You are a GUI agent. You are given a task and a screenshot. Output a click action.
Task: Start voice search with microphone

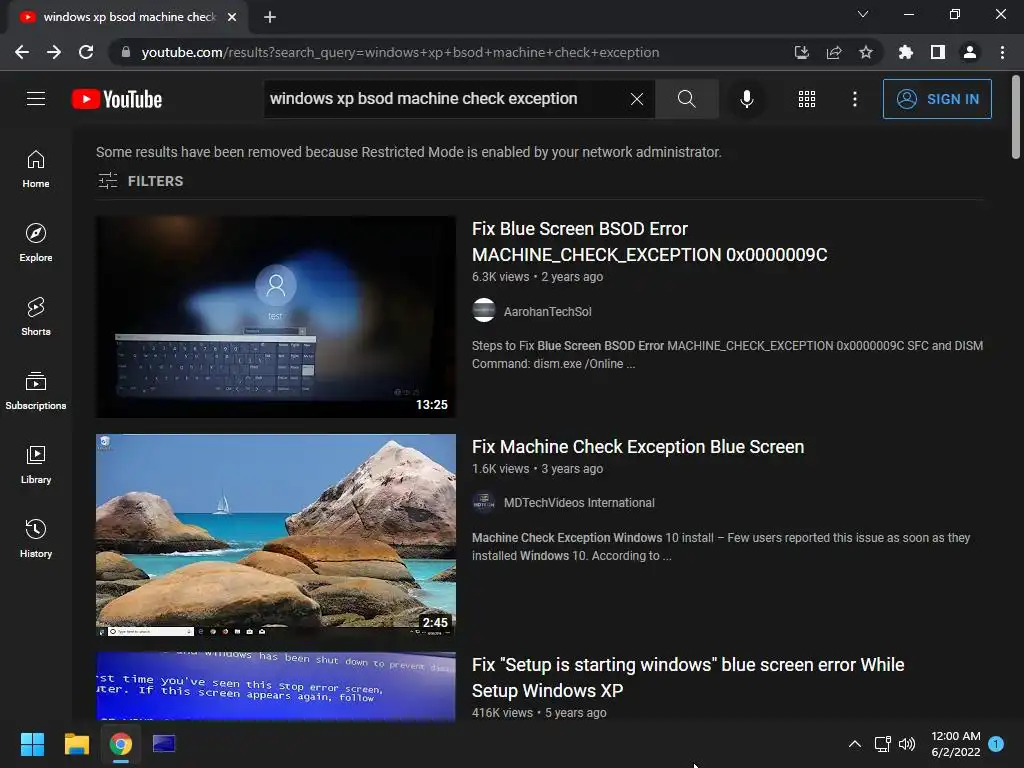pos(746,99)
